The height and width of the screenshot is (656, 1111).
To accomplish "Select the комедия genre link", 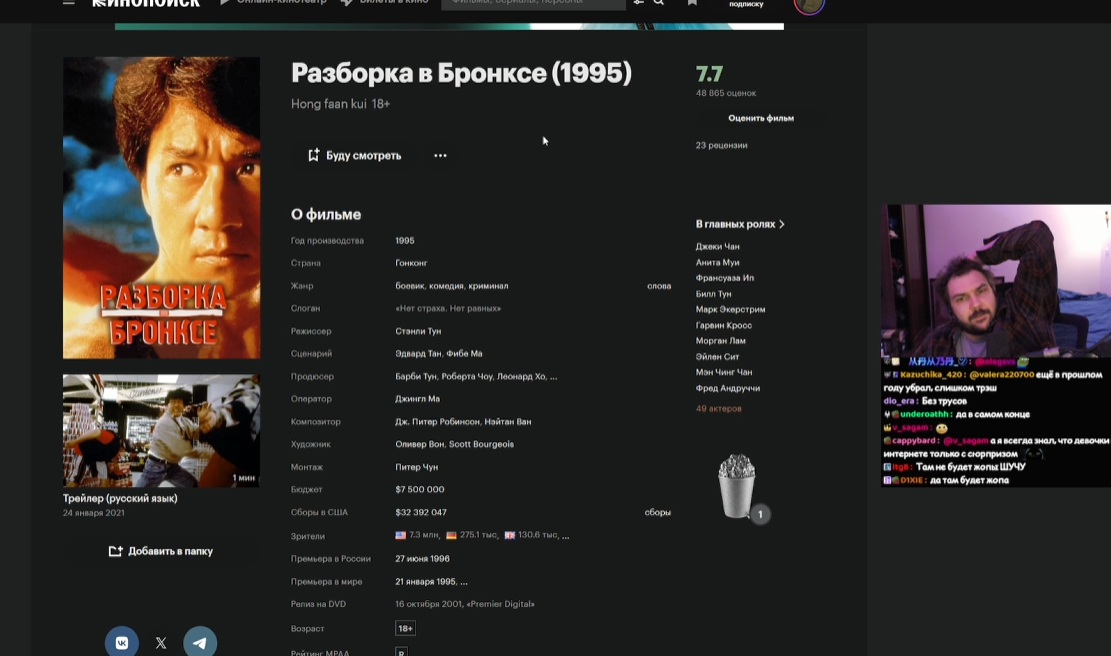I will [446, 285].
